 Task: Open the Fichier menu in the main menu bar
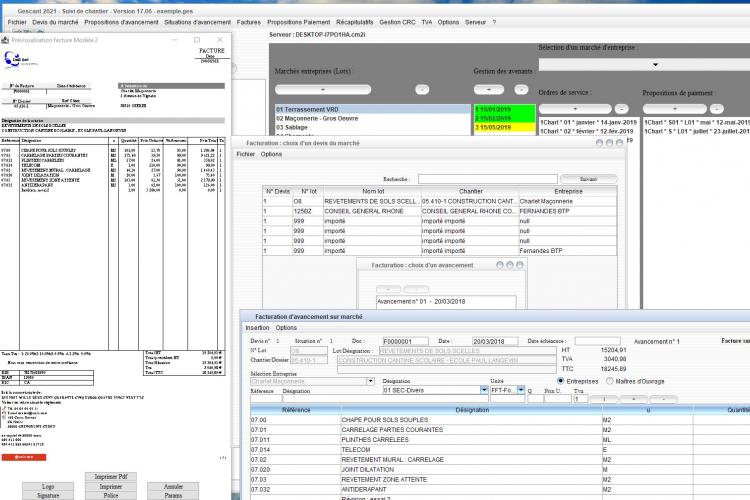point(17,22)
